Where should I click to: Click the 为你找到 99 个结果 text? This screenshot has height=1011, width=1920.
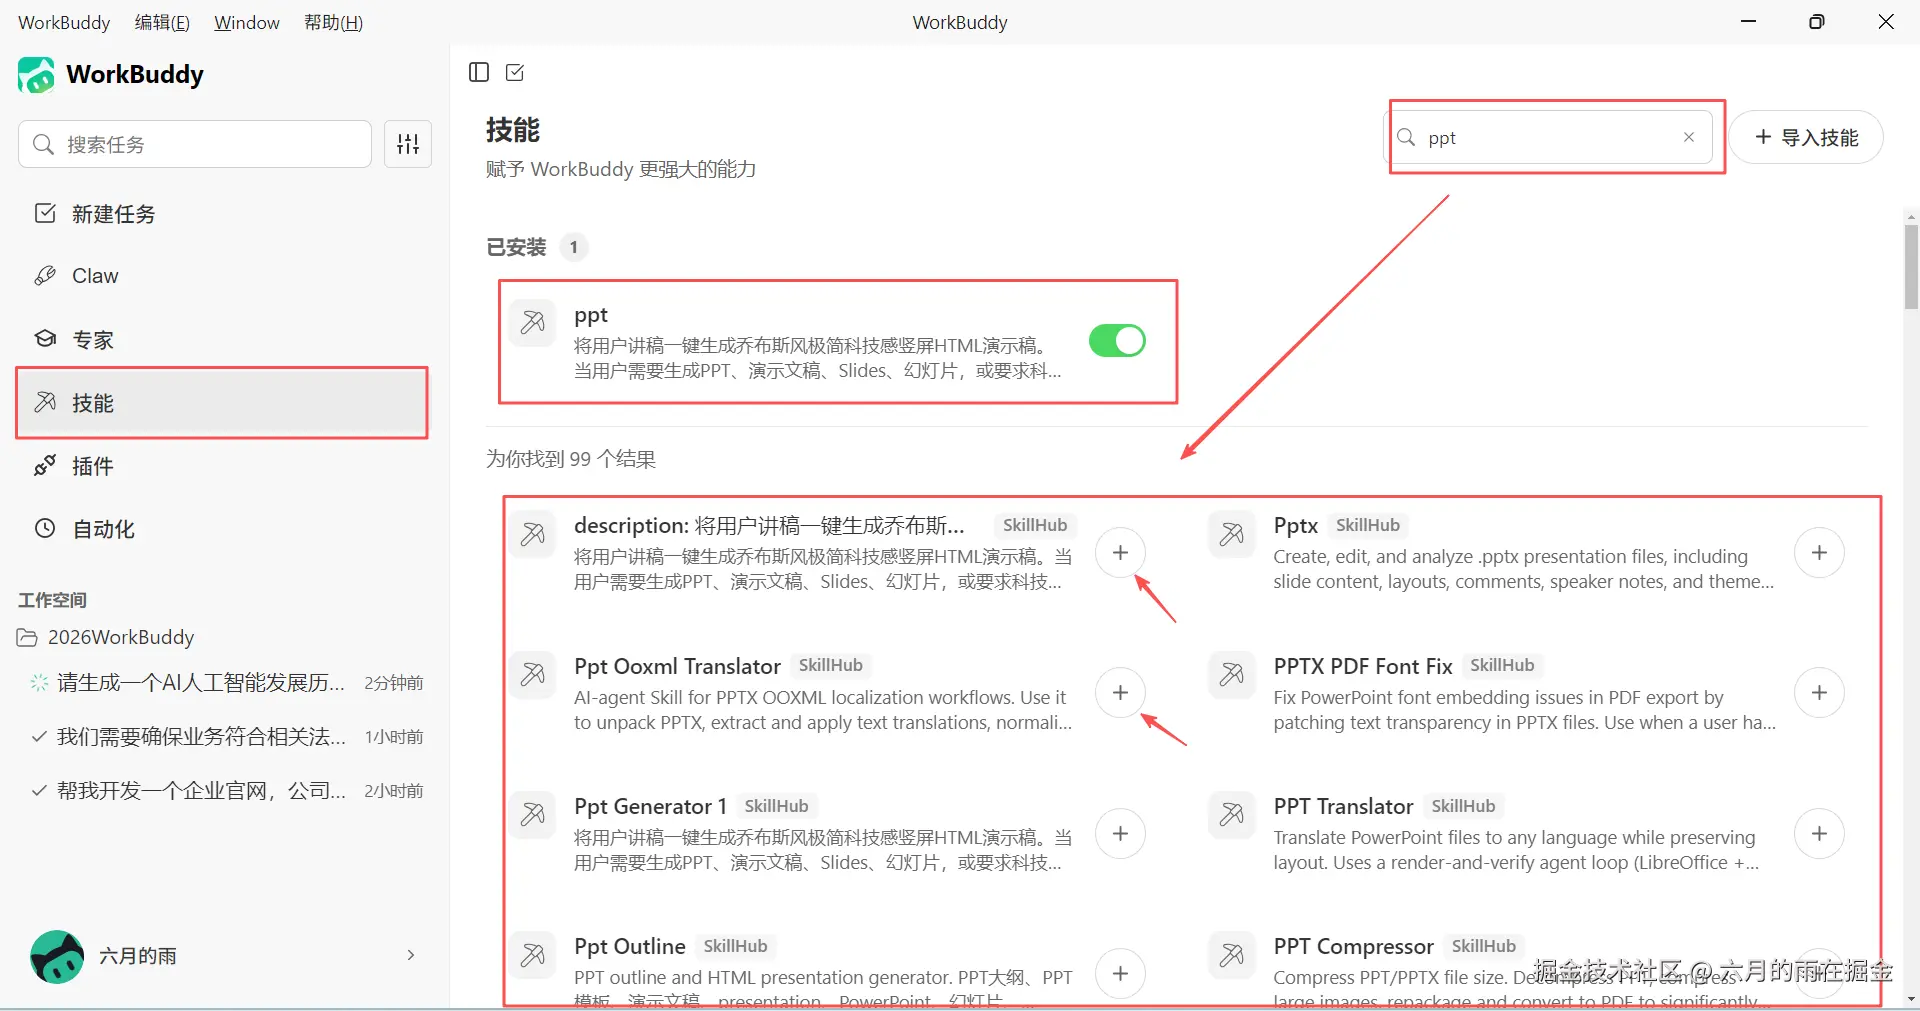click(571, 459)
